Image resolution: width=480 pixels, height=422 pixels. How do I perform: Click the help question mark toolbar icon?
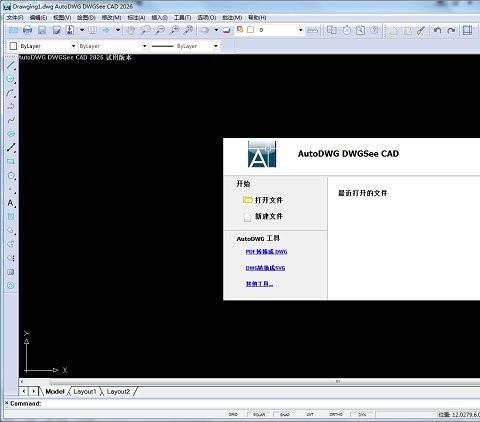(x=374, y=30)
